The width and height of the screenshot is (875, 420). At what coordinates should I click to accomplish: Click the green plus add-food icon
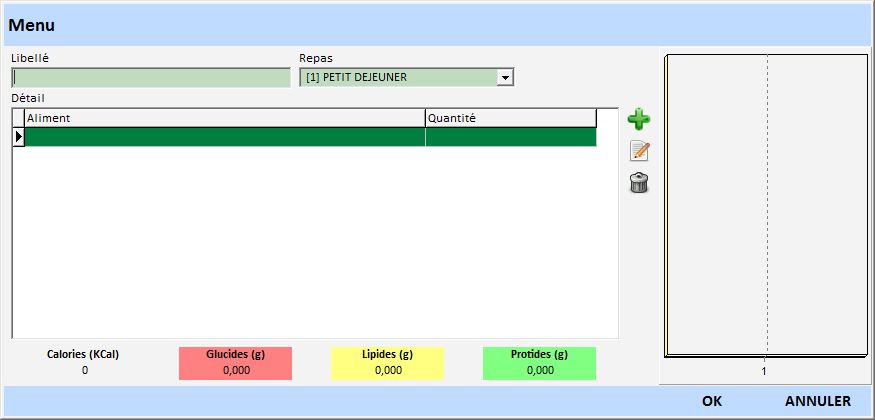(638, 120)
